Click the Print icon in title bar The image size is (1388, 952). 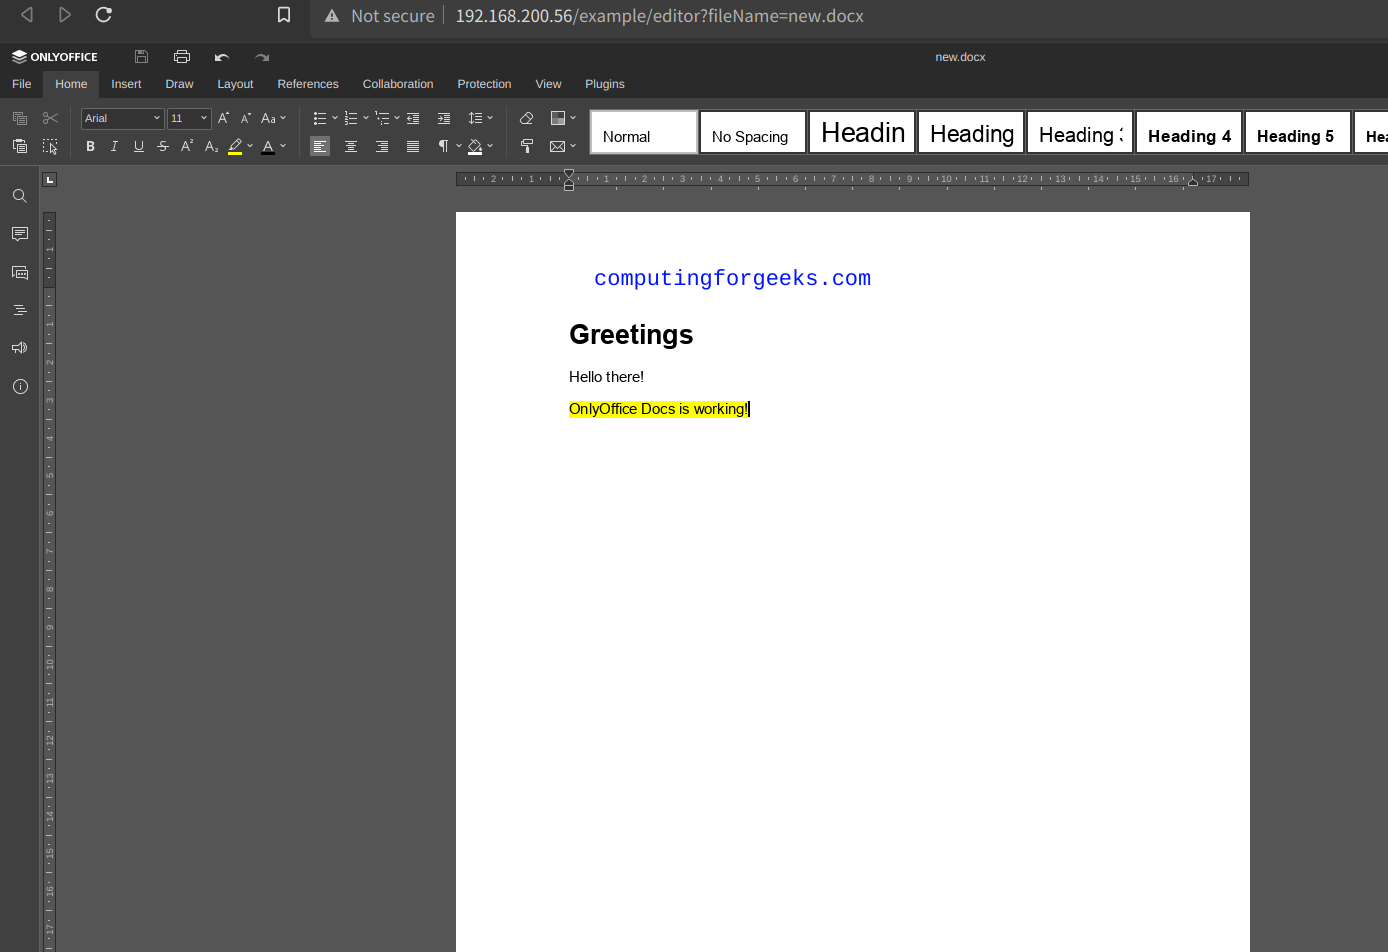click(x=181, y=57)
